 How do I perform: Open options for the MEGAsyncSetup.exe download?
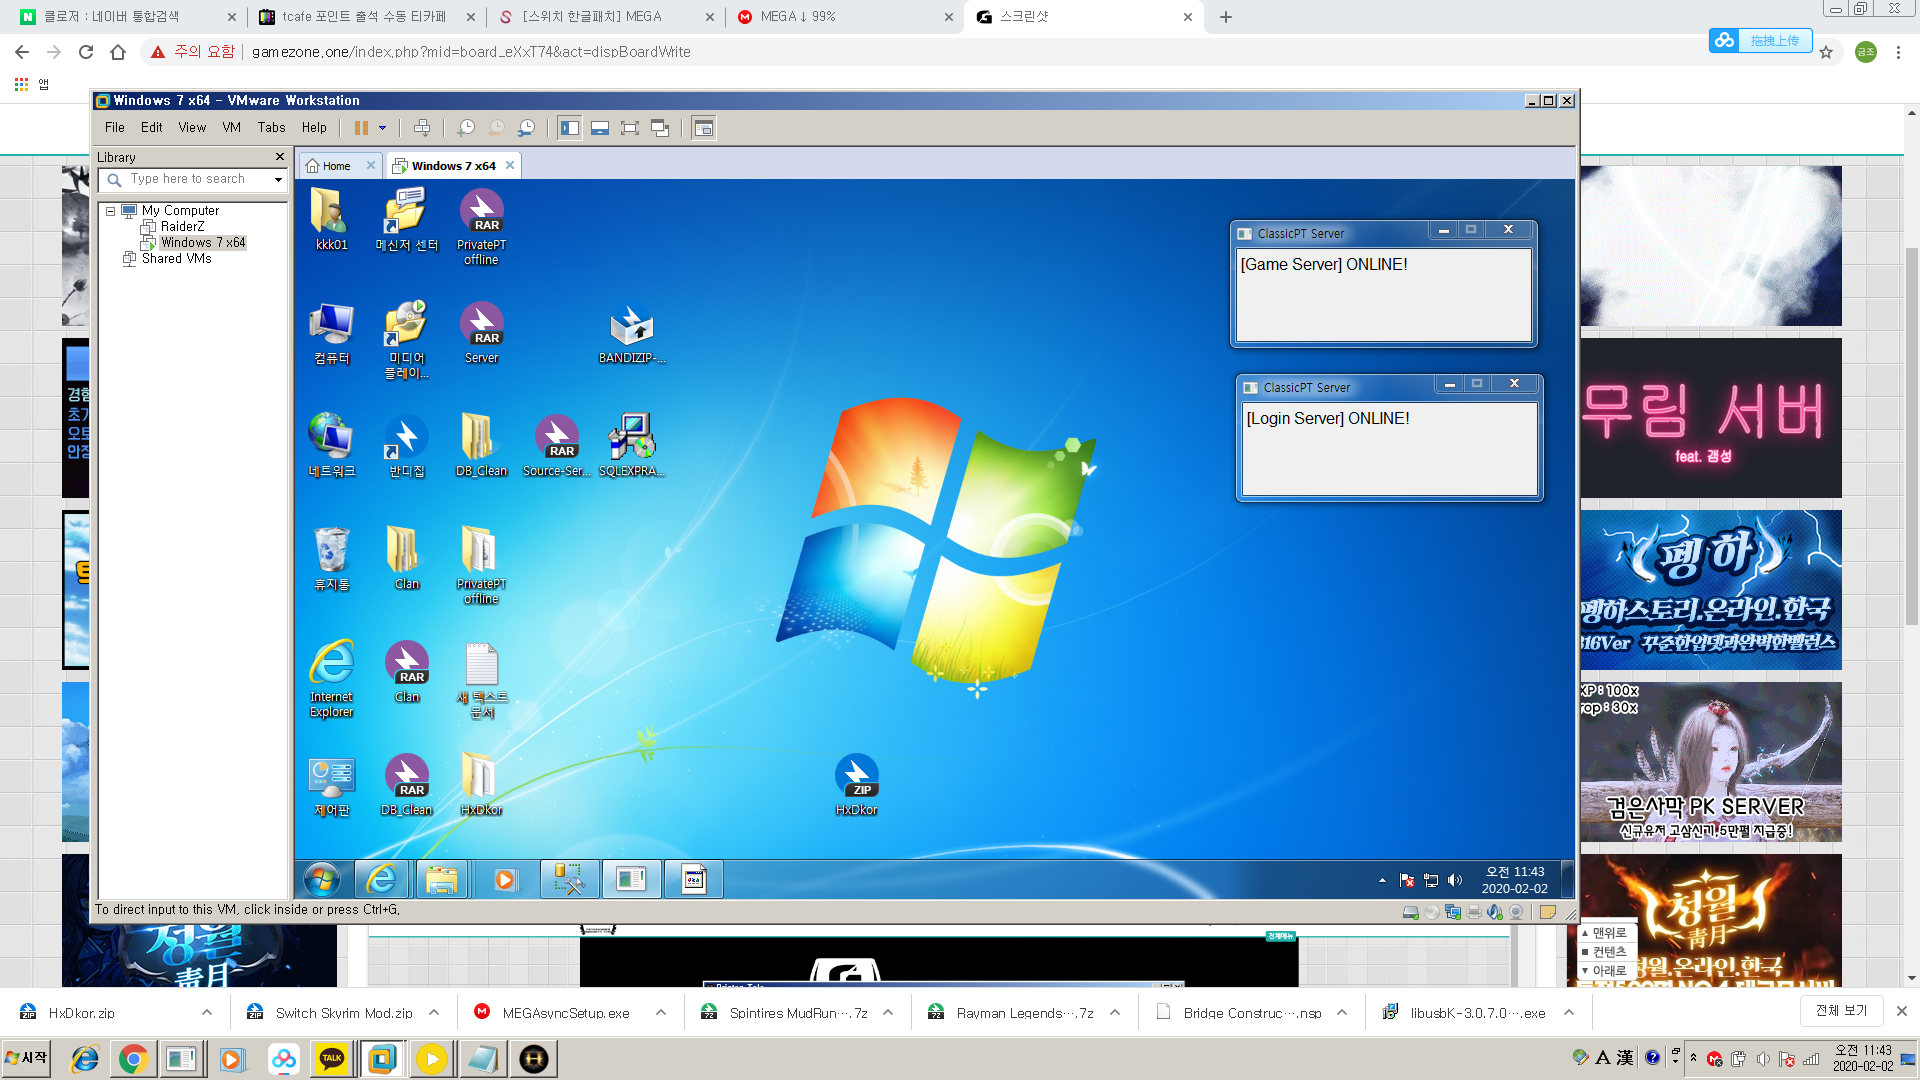click(x=661, y=1012)
